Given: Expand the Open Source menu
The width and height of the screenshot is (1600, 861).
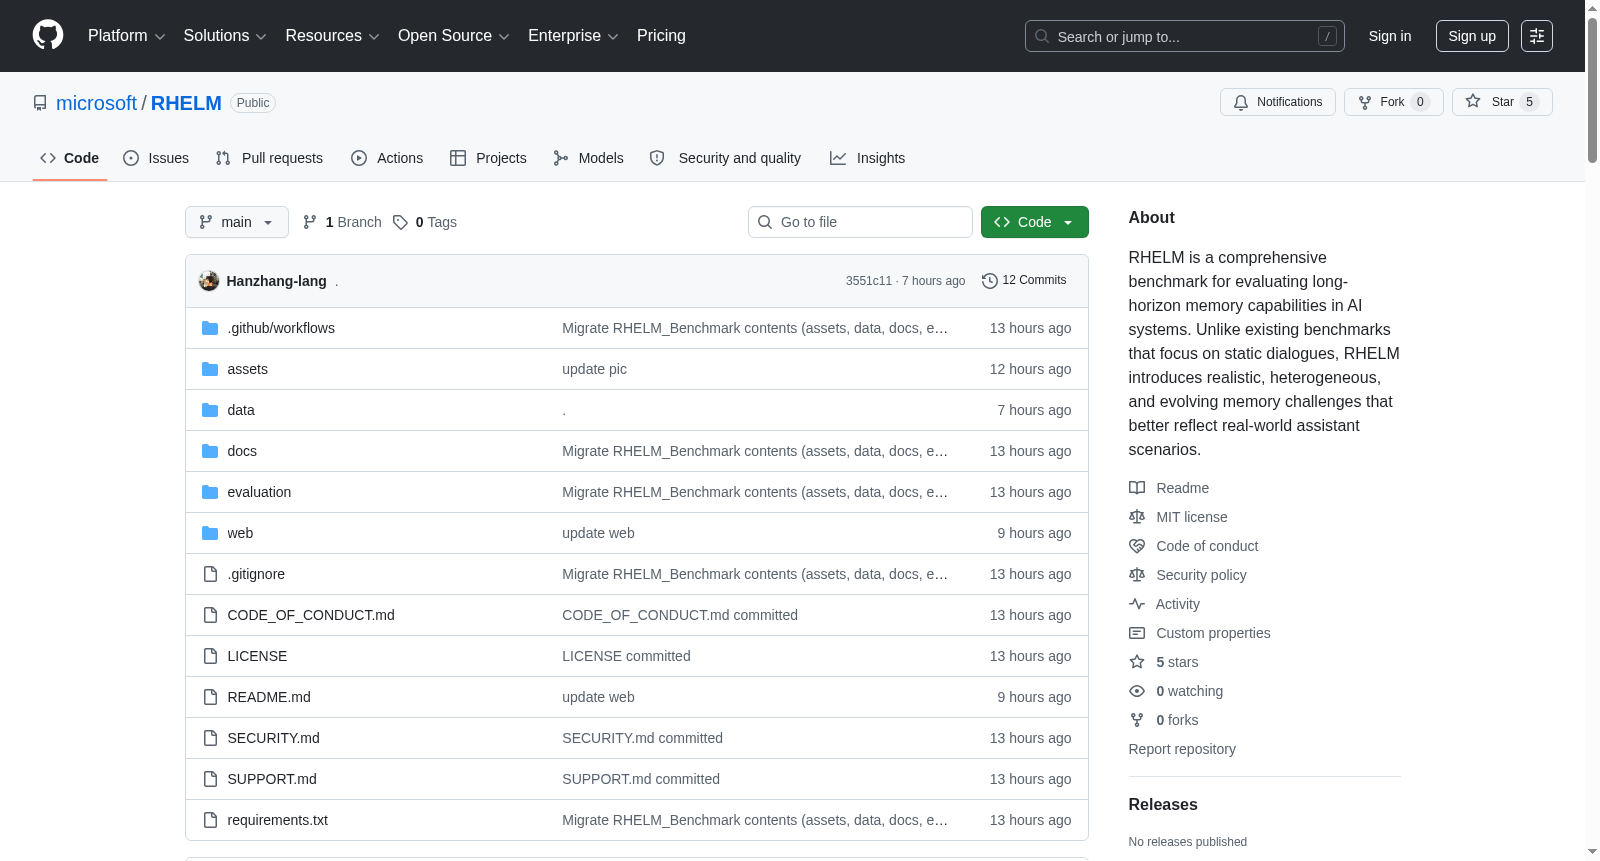Looking at the screenshot, I should 454,36.
